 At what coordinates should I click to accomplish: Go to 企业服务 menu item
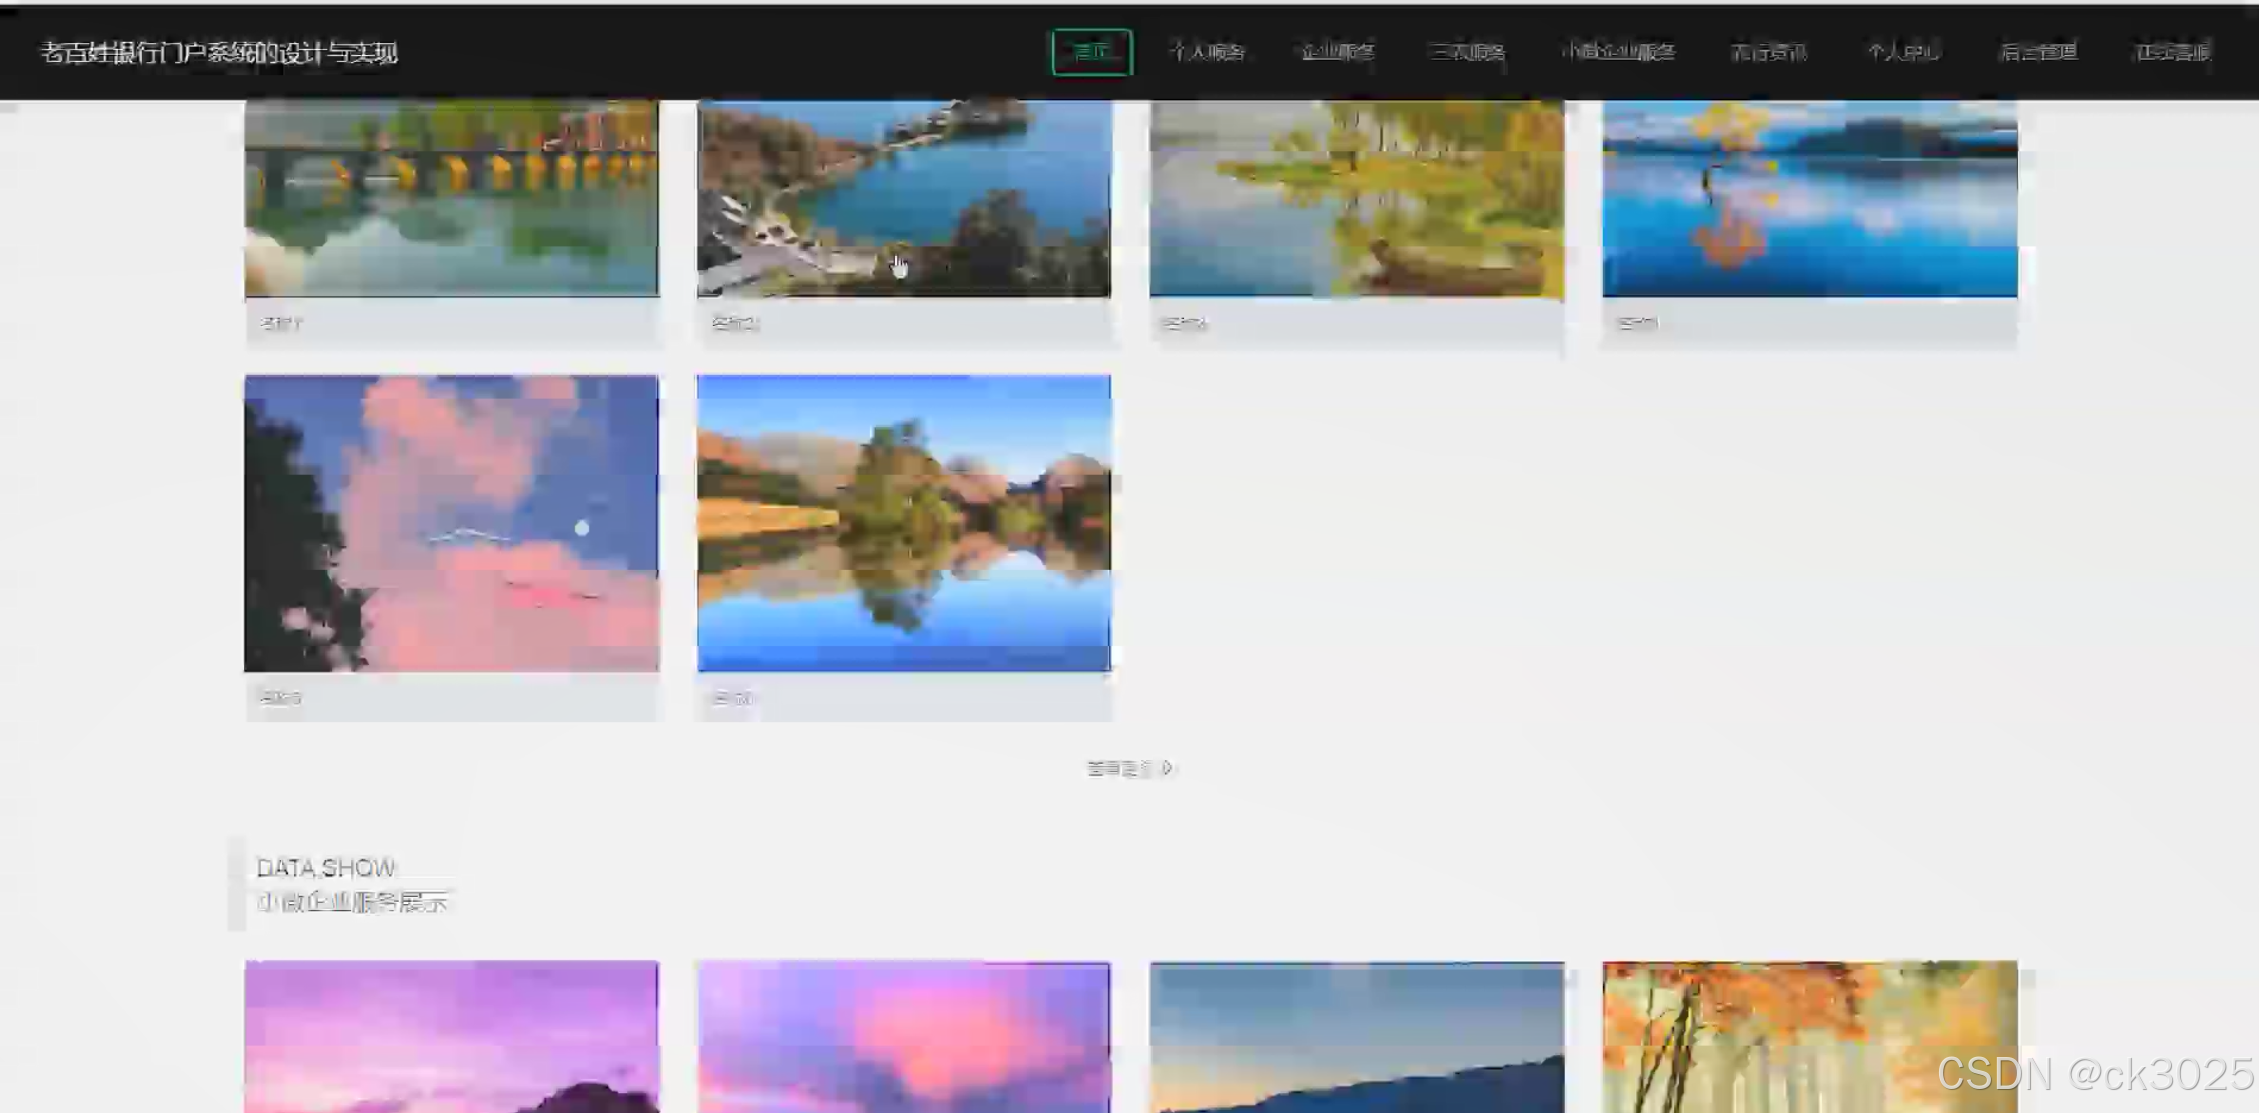pyautogui.click(x=1337, y=52)
